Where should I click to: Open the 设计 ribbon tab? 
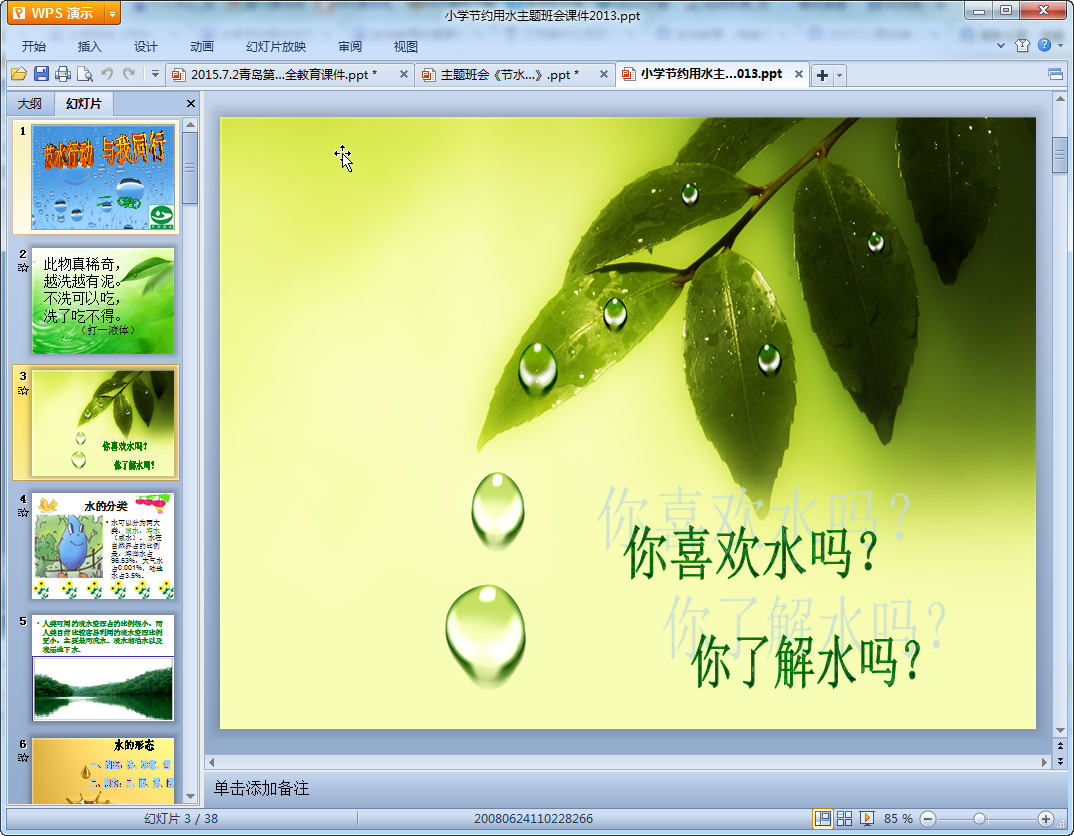[146, 47]
